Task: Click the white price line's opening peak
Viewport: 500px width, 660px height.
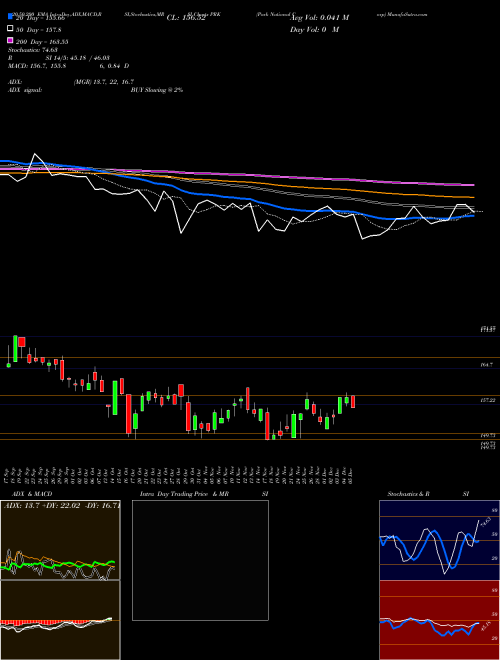Action: click(x=35, y=154)
